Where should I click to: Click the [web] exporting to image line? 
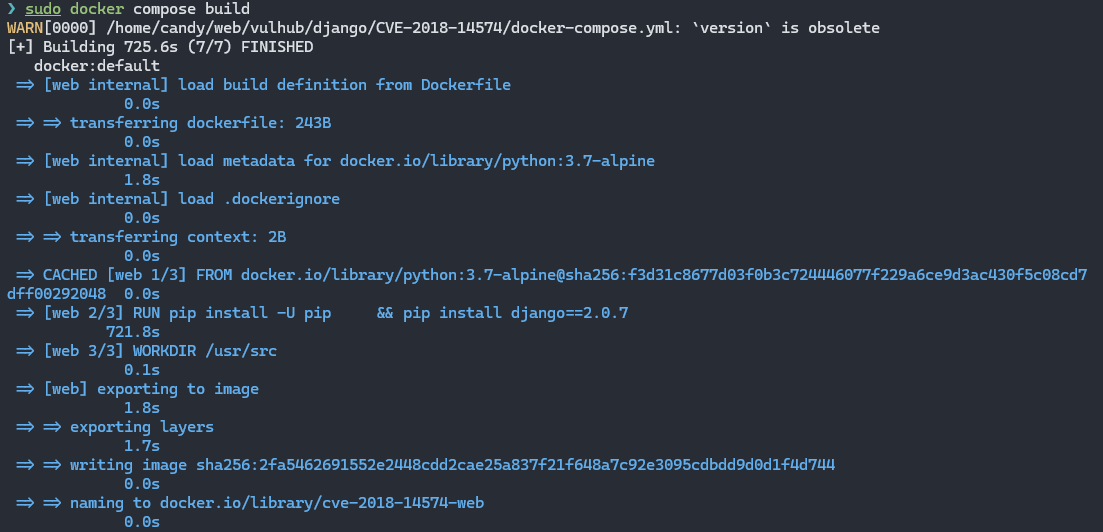pos(151,389)
